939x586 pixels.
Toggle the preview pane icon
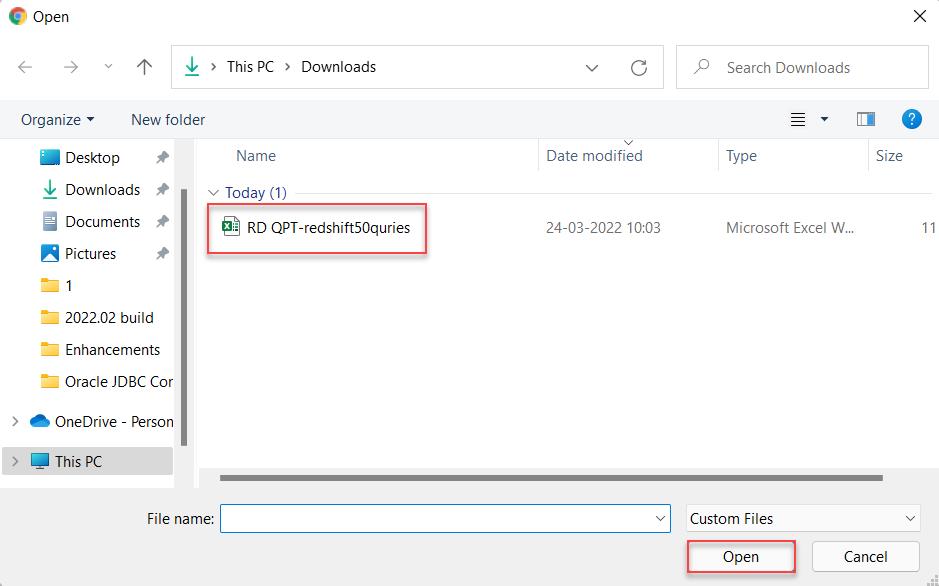(x=865, y=120)
